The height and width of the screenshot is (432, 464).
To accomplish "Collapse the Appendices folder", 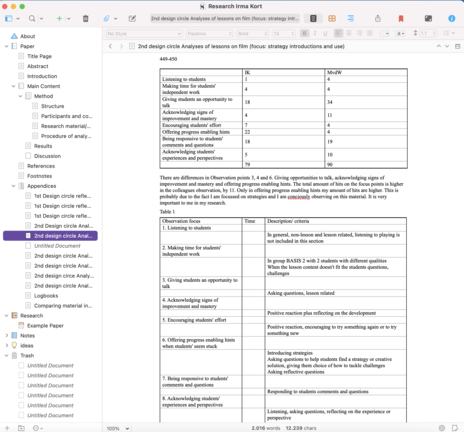I will click(13, 186).
